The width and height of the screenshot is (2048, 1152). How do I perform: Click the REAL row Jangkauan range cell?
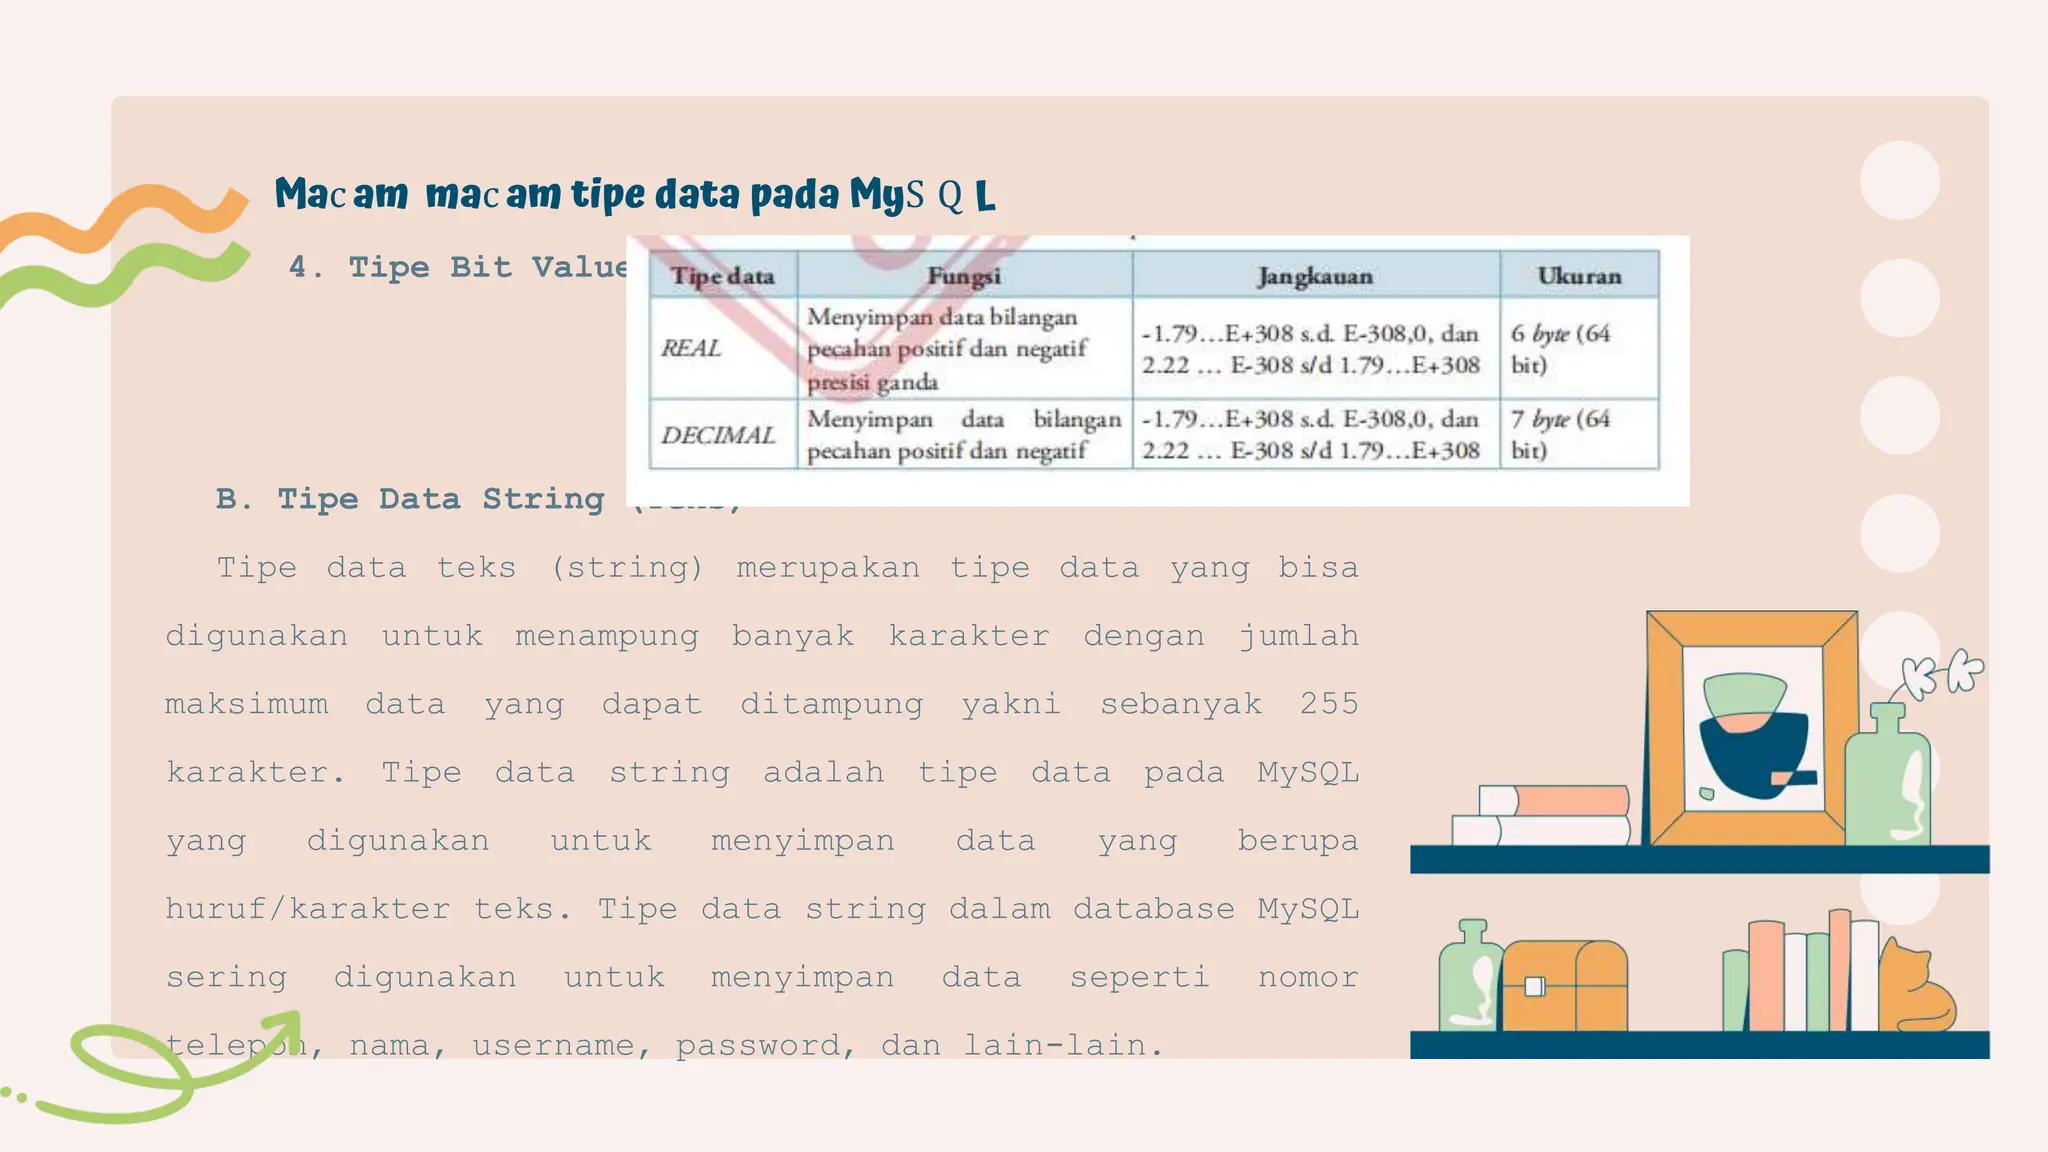(1315, 348)
